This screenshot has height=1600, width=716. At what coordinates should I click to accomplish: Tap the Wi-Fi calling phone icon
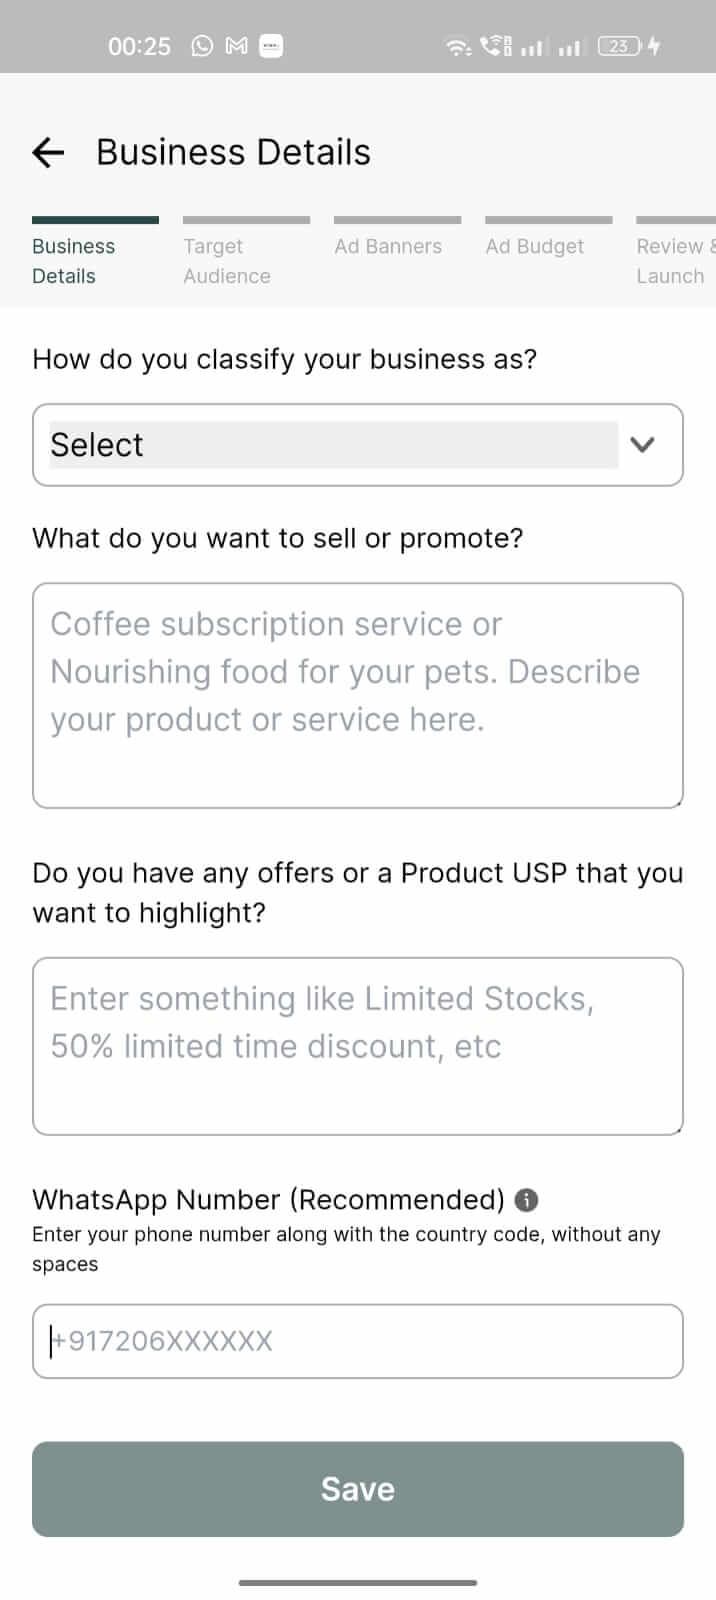(495, 46)
